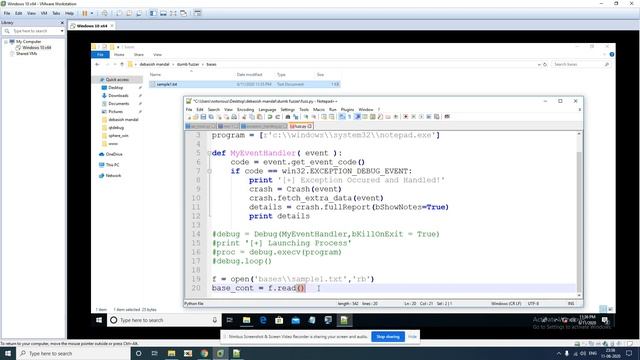Collapse the My Computer tree node

coord(6,42)
